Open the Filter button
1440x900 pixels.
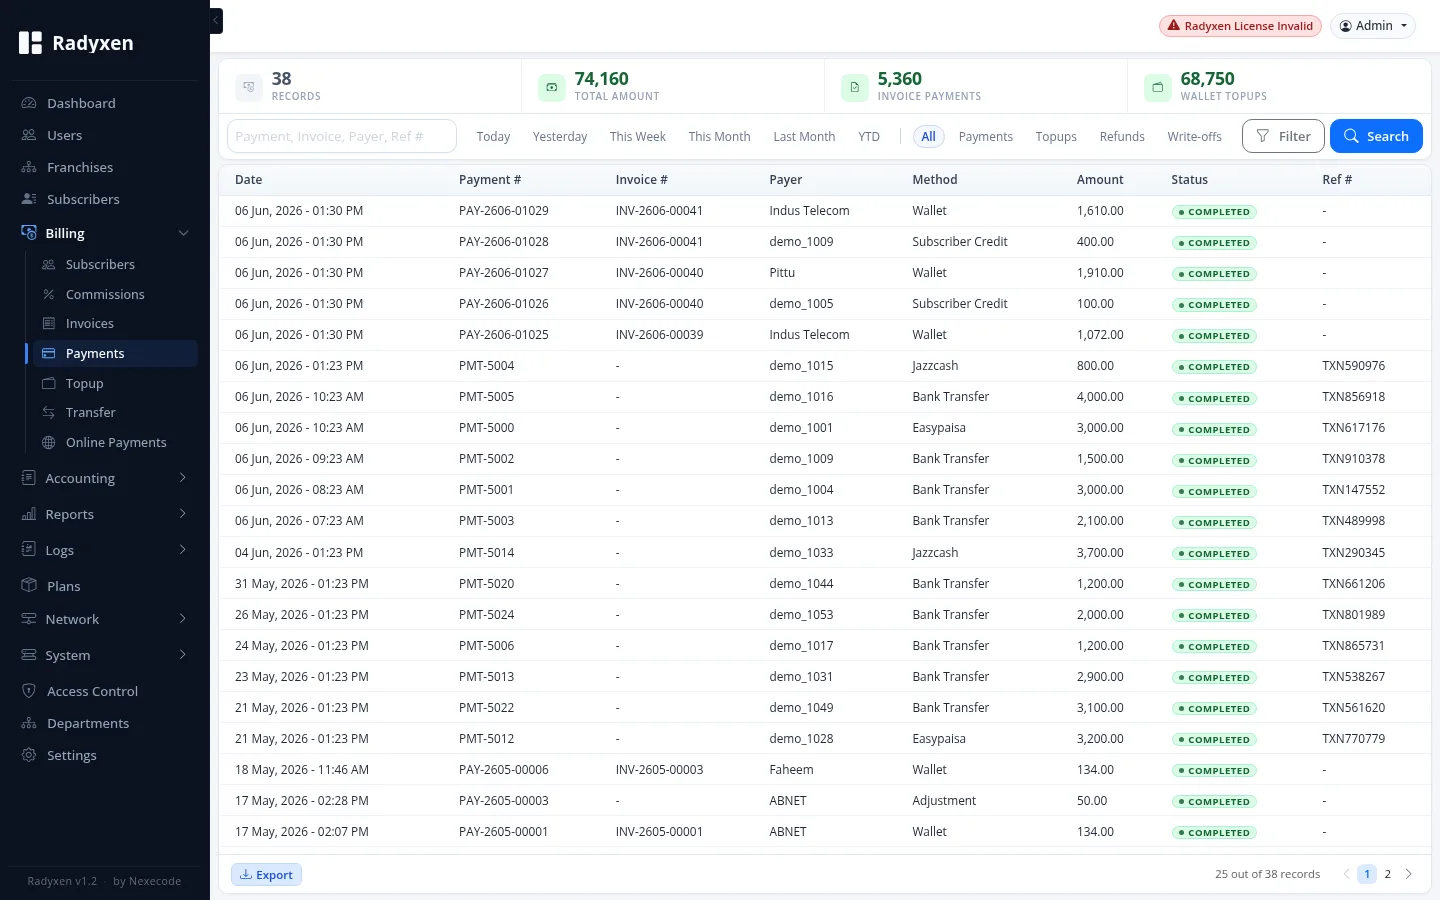point(1283,136)
